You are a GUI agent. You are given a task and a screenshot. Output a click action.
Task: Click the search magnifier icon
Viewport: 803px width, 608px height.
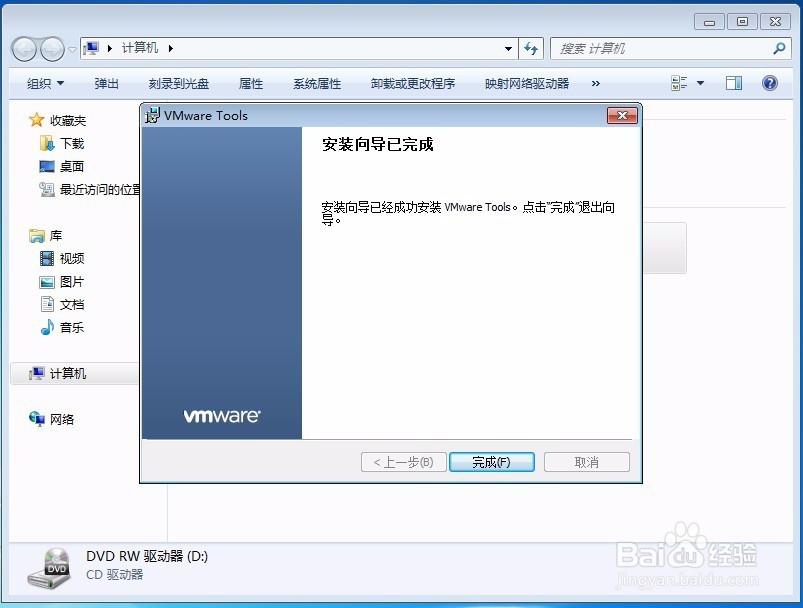pos(779,49)
